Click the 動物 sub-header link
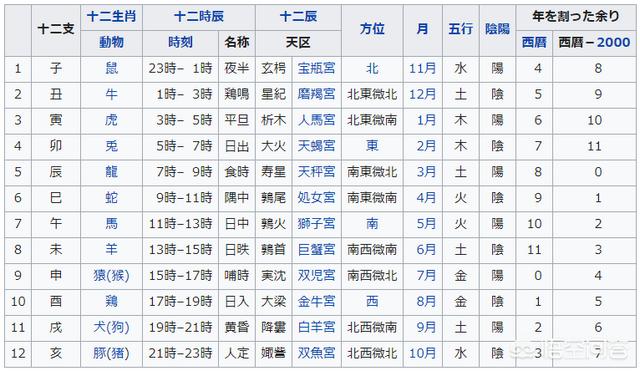The image size is (640, 371). tap(111, 42)
